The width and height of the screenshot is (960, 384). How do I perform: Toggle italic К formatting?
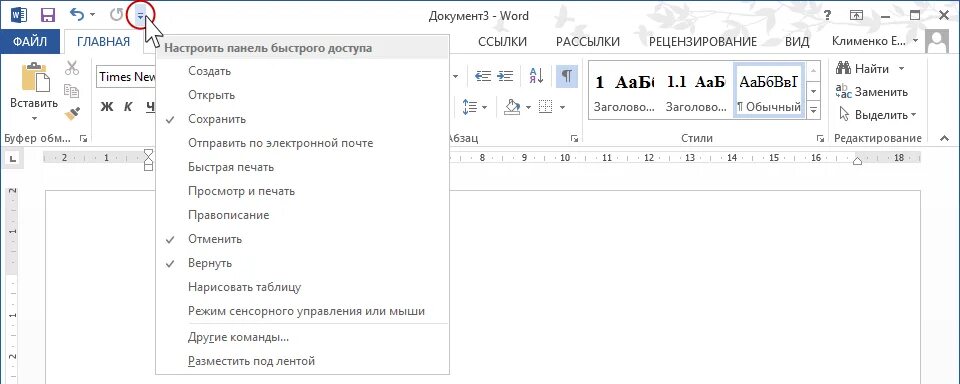coord(128,107)
